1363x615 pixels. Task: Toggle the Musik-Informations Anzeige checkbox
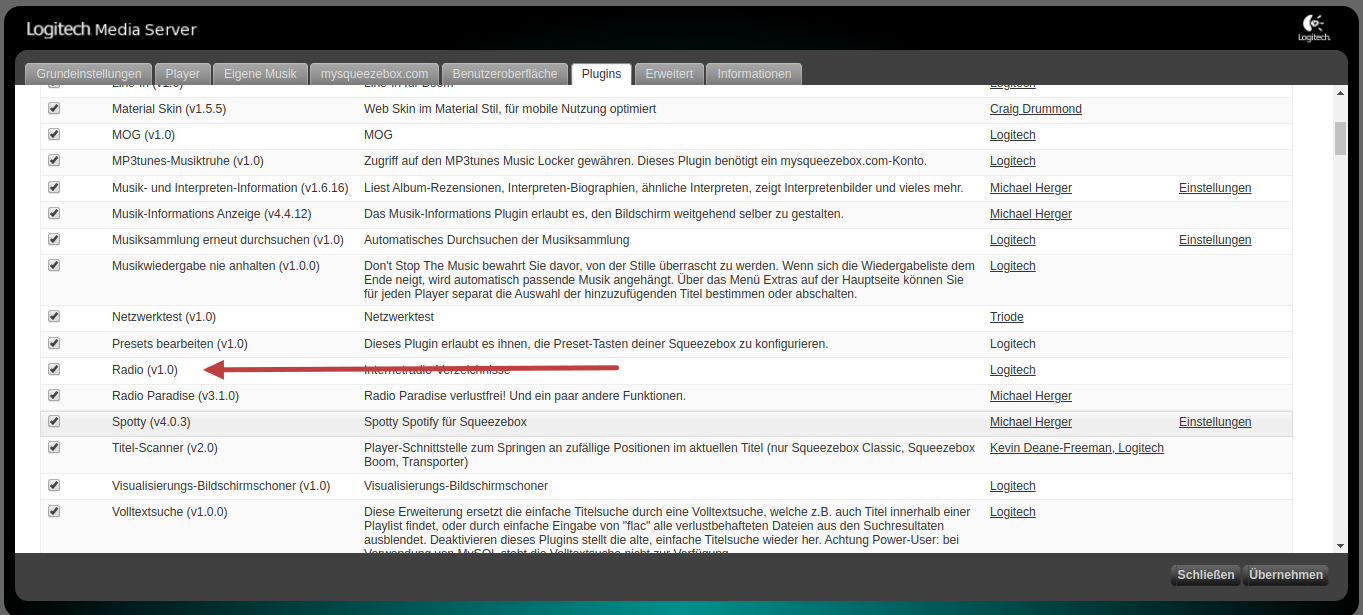click(54, 213)
